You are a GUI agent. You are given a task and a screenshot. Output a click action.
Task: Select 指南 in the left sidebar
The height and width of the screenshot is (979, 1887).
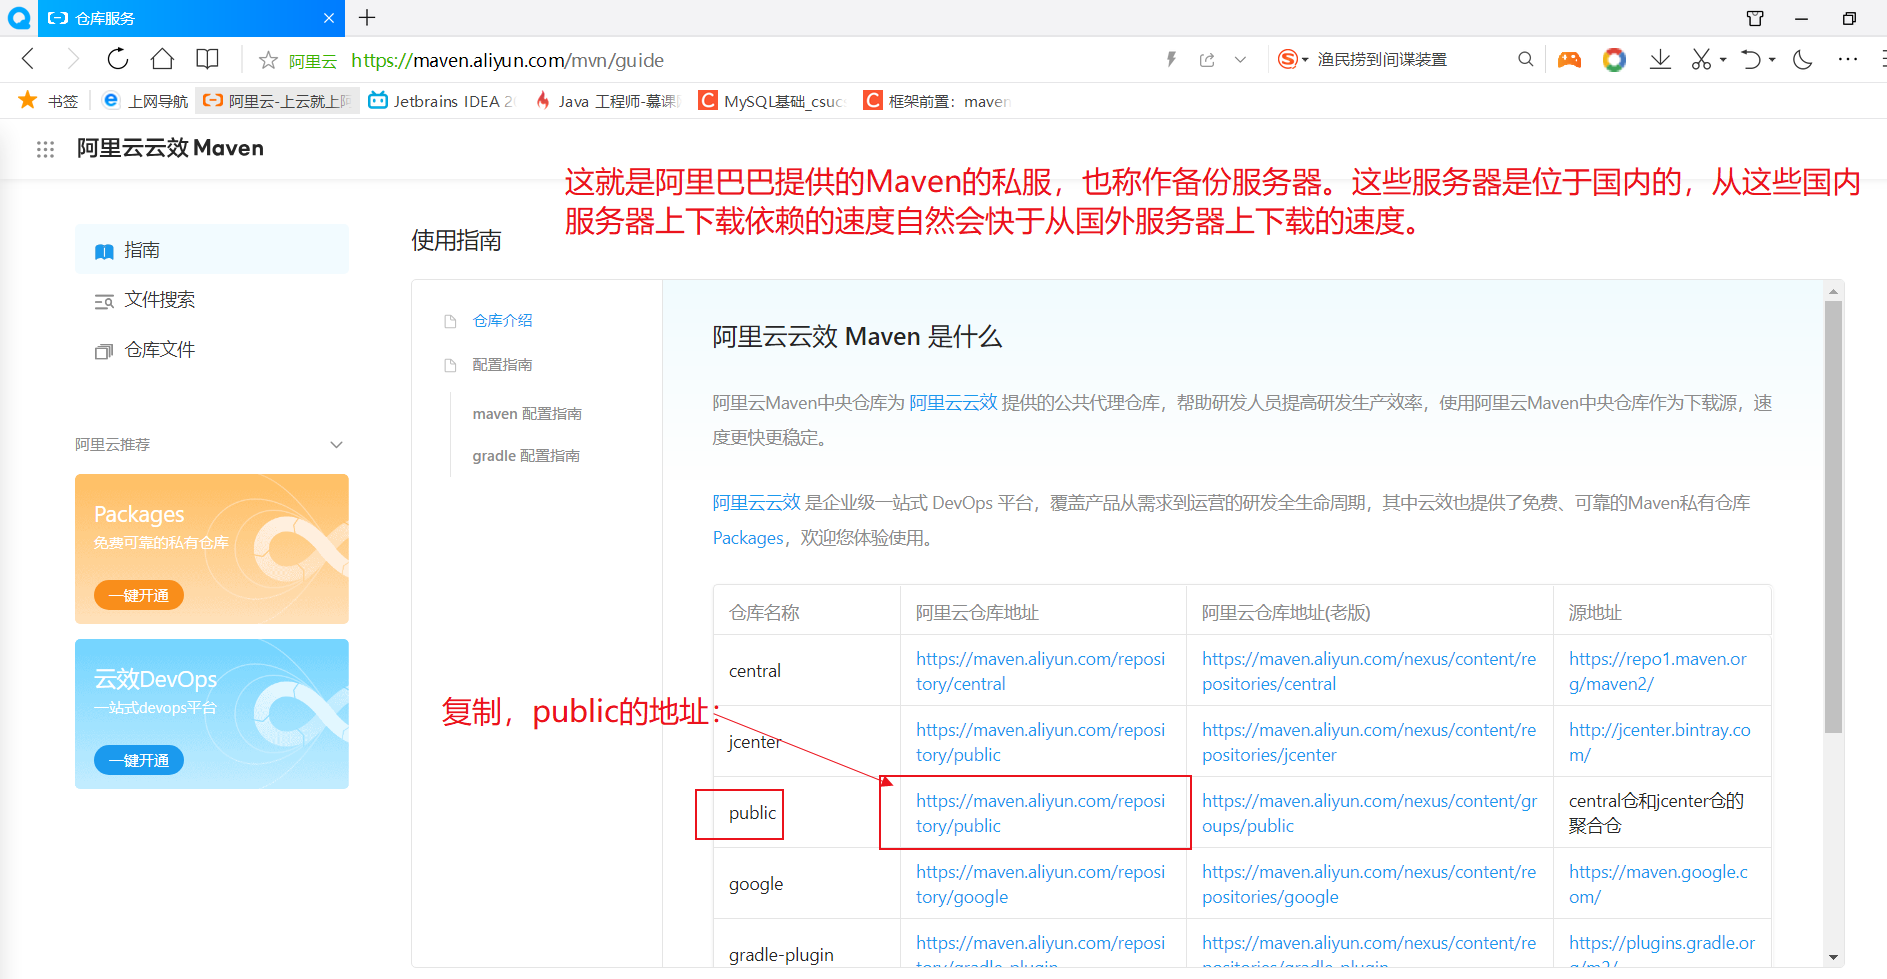coord(212,250)
